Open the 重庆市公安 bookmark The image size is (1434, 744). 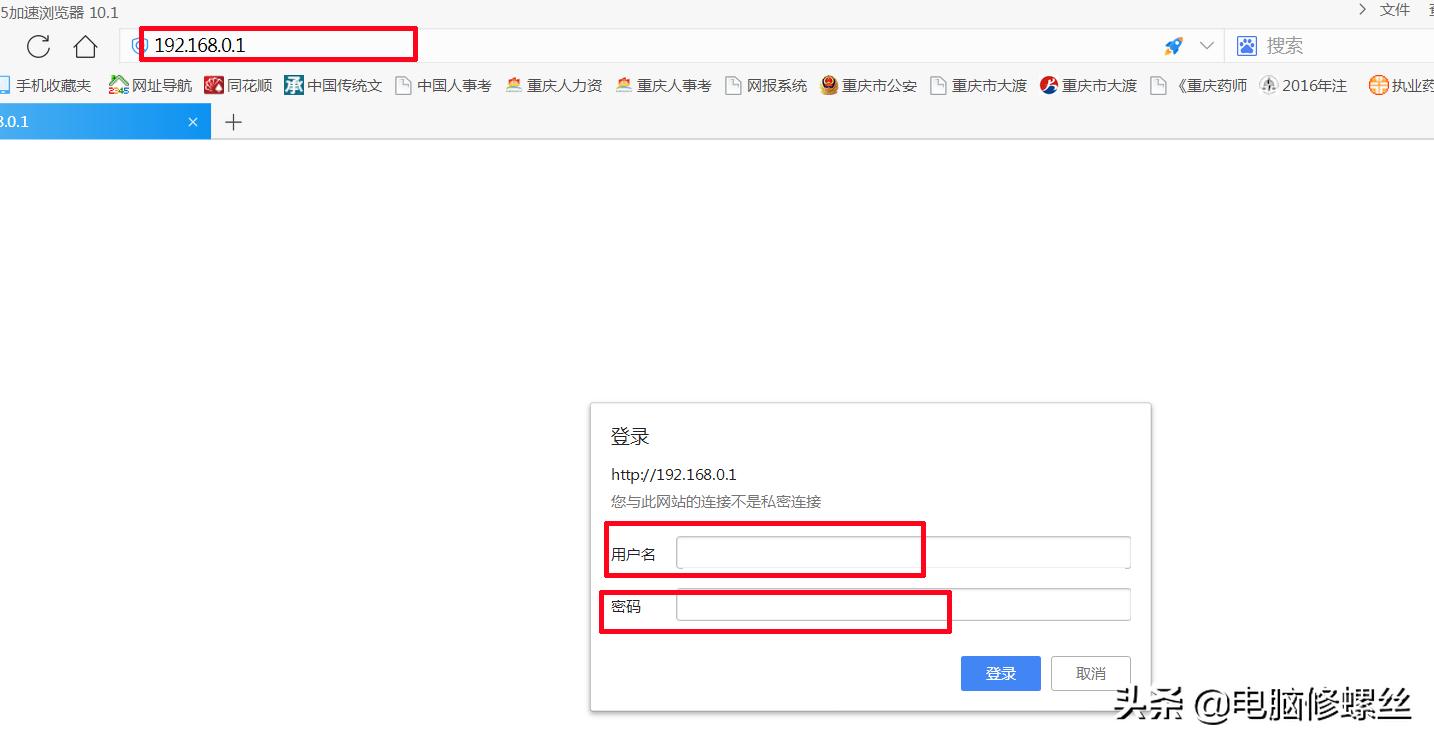pos(868,85)
